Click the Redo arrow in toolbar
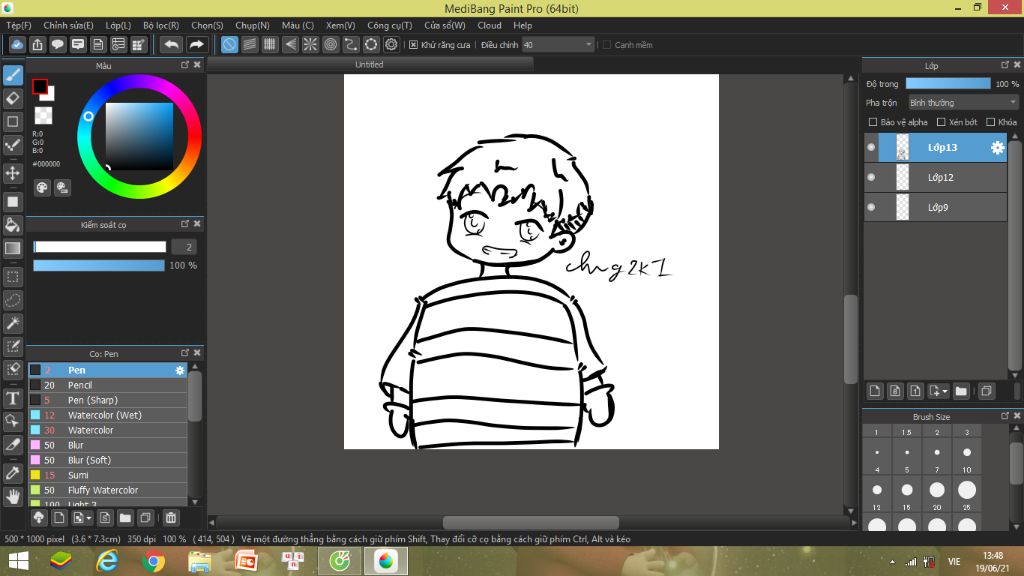The image size is (1024, 576). tap(196, 44)
